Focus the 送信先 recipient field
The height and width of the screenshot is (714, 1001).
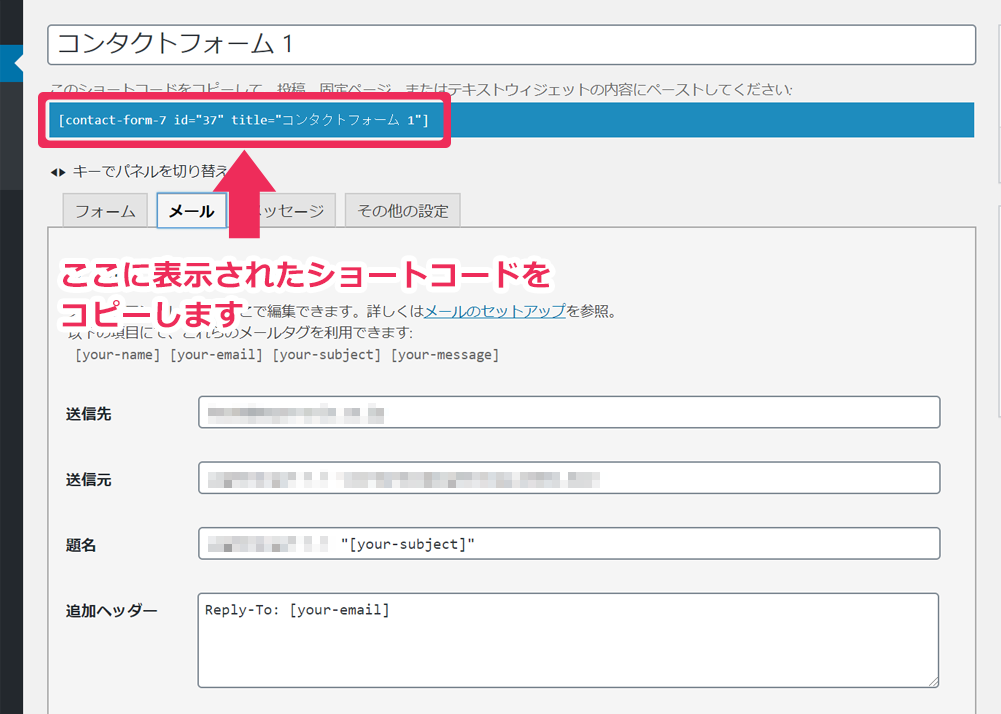568,412
